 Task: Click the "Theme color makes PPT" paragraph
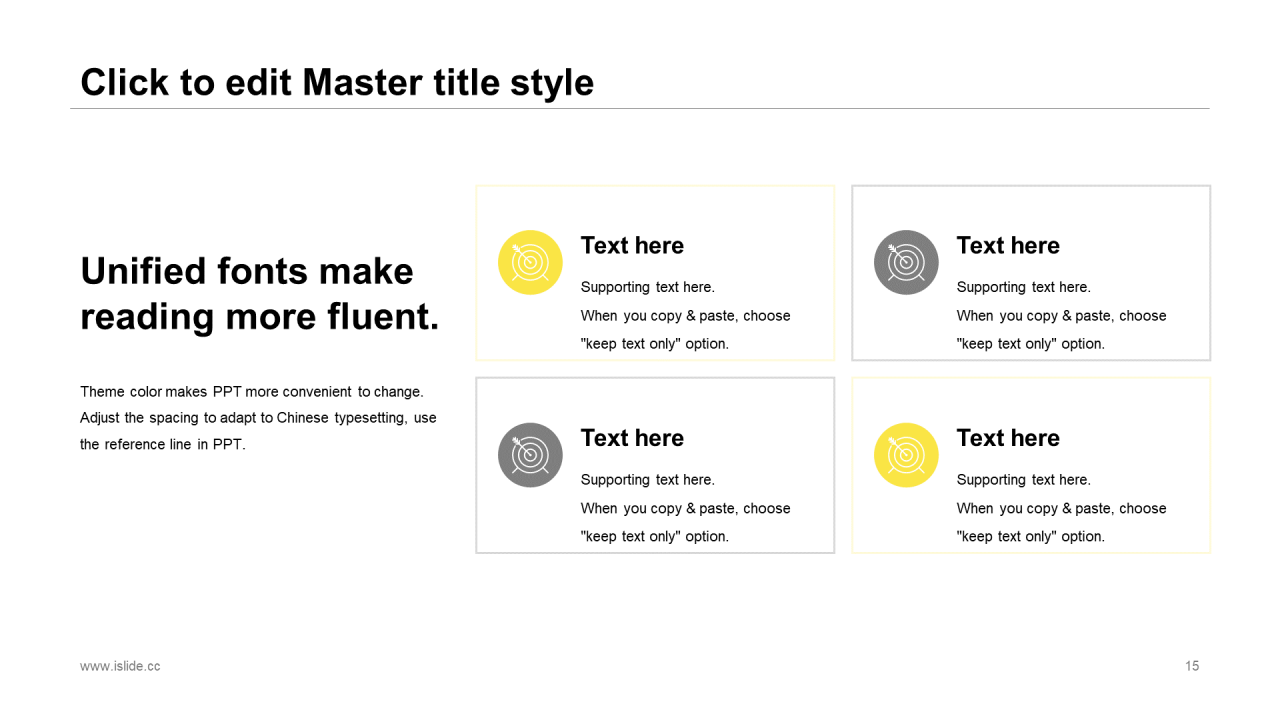[258, 418]
